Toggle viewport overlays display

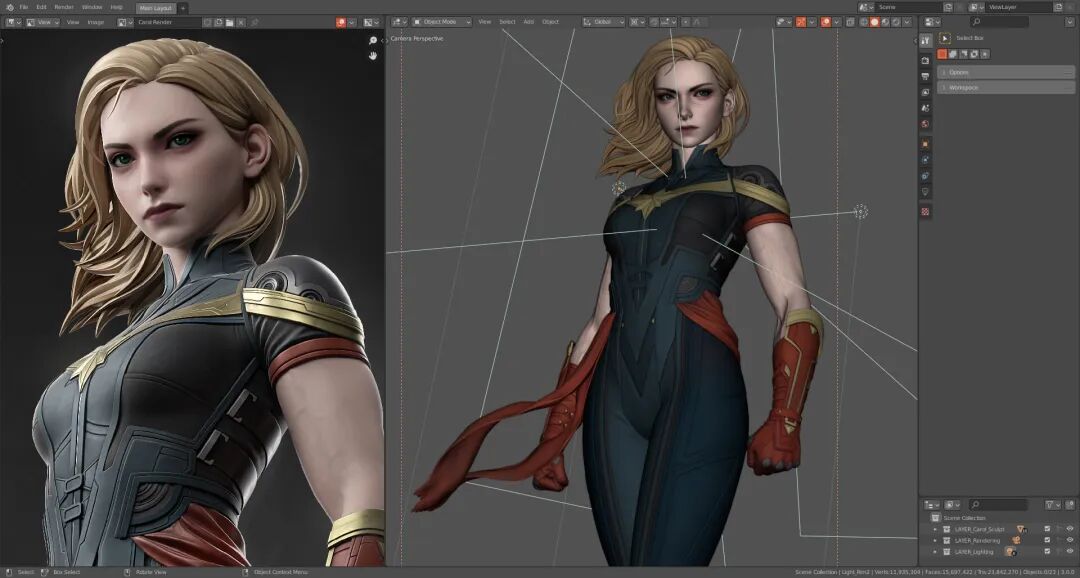coord(826,22)
